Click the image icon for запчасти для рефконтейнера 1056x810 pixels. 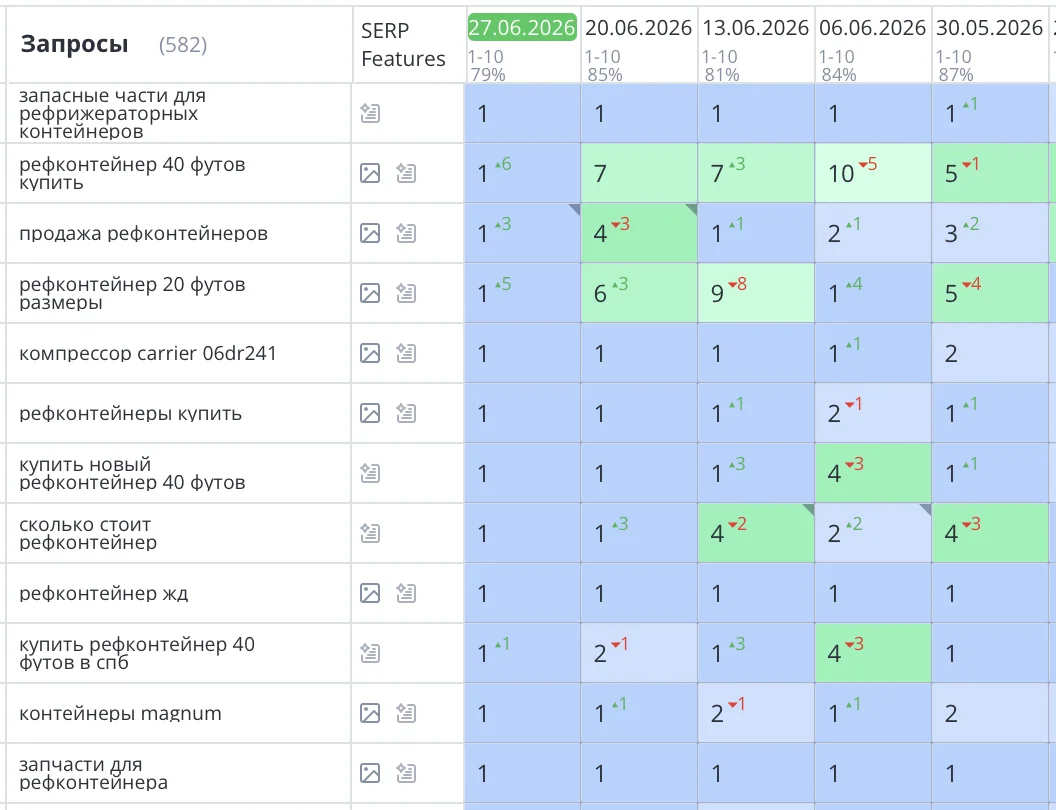(x=370, y=772)
